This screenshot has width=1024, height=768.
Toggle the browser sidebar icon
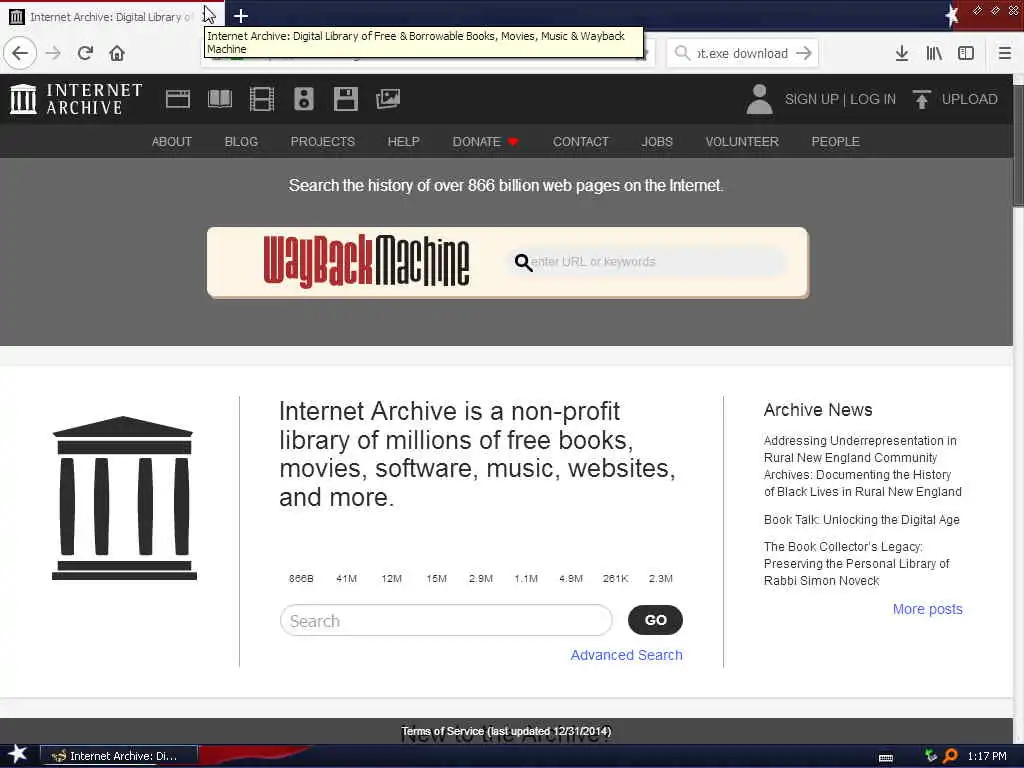click(966, 53)
